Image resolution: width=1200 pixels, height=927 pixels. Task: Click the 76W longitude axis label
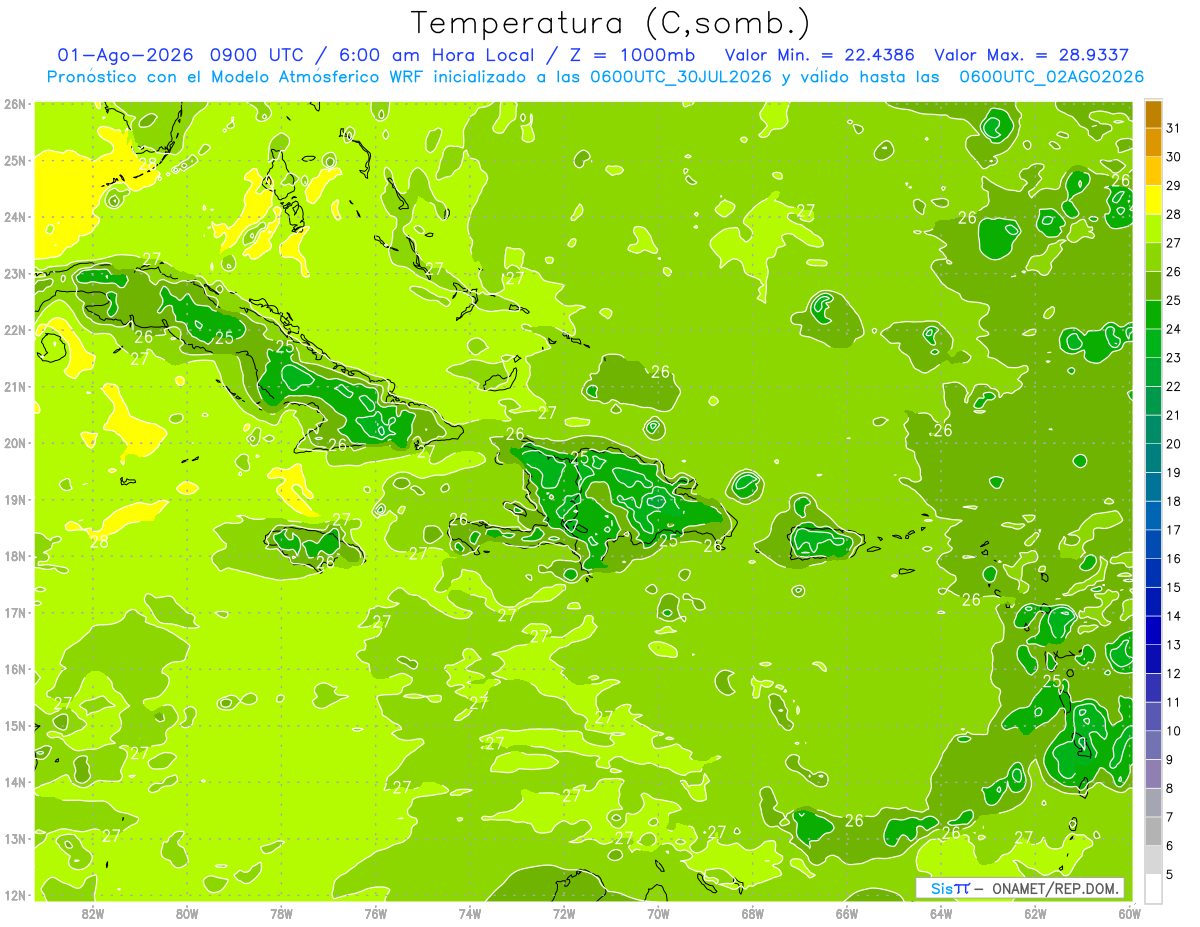point(376,913)
